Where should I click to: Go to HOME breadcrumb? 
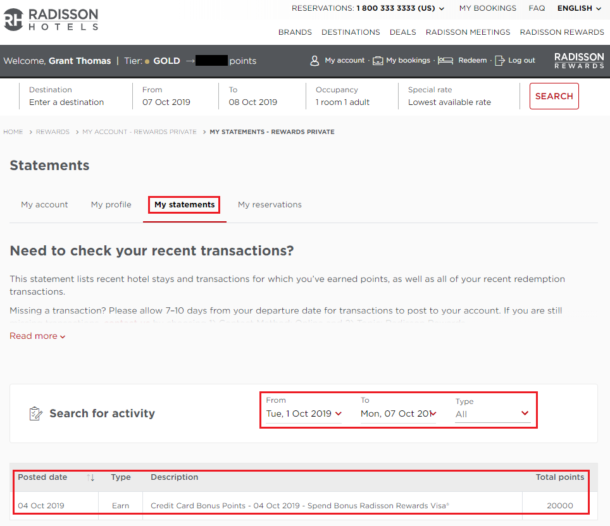tap(13, 132)
